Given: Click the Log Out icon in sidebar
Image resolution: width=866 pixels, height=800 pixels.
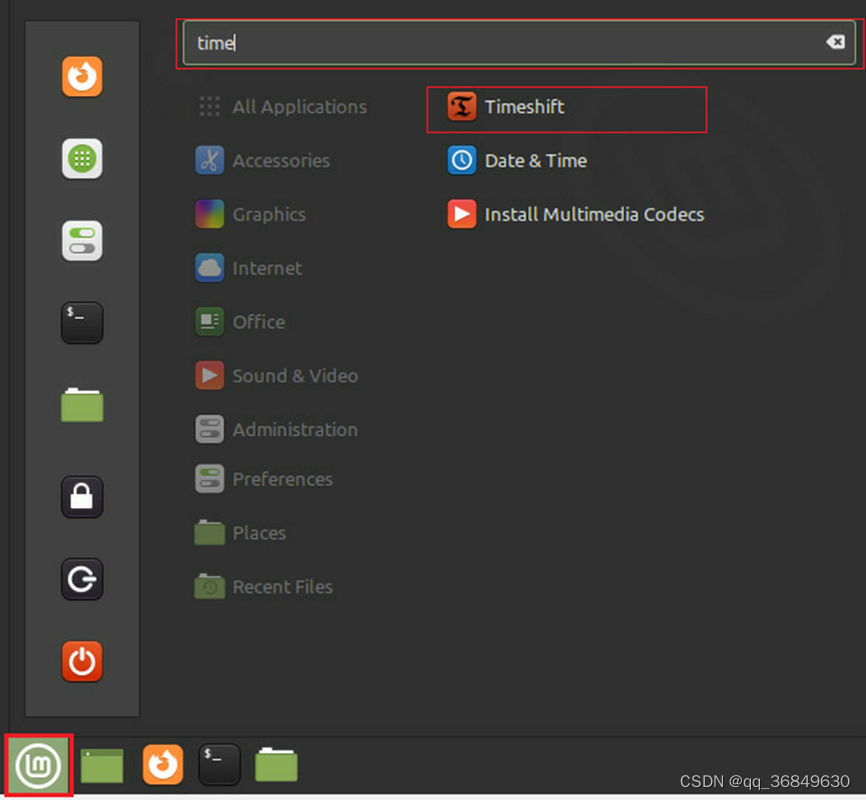Looking at the screenshot, I should (82, 579).
